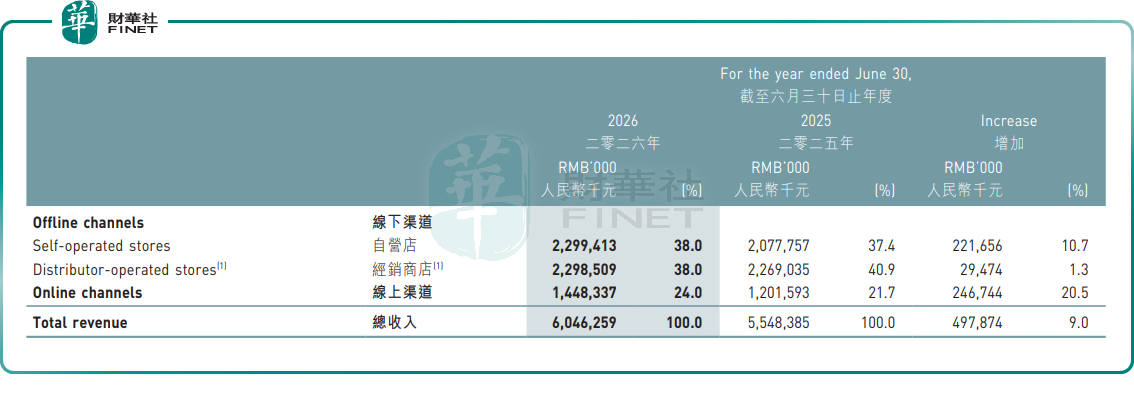Select the increase value 29,474
The height and width of the screenshot is (394, 1134).
[981, 270]
